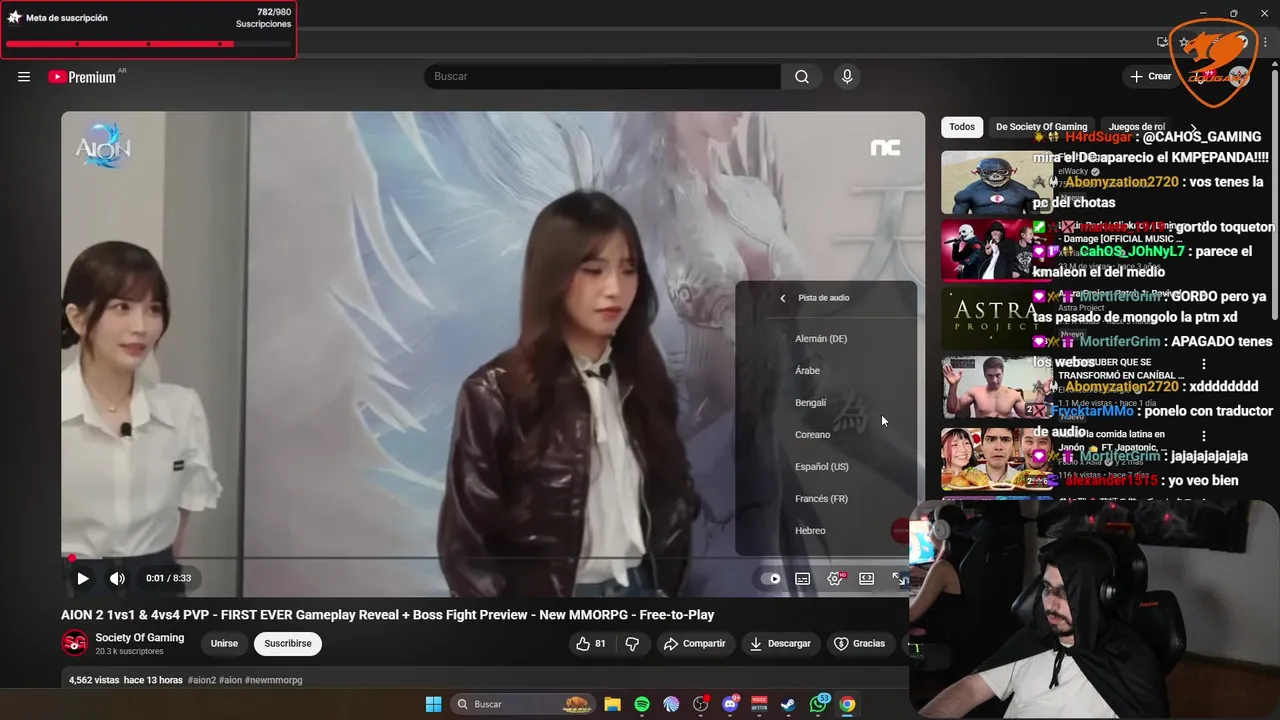Click the Windows taskbar Buscar search box
This screenshot has width=1280, height=720.
pyautogui.click(x=525, y=704)
